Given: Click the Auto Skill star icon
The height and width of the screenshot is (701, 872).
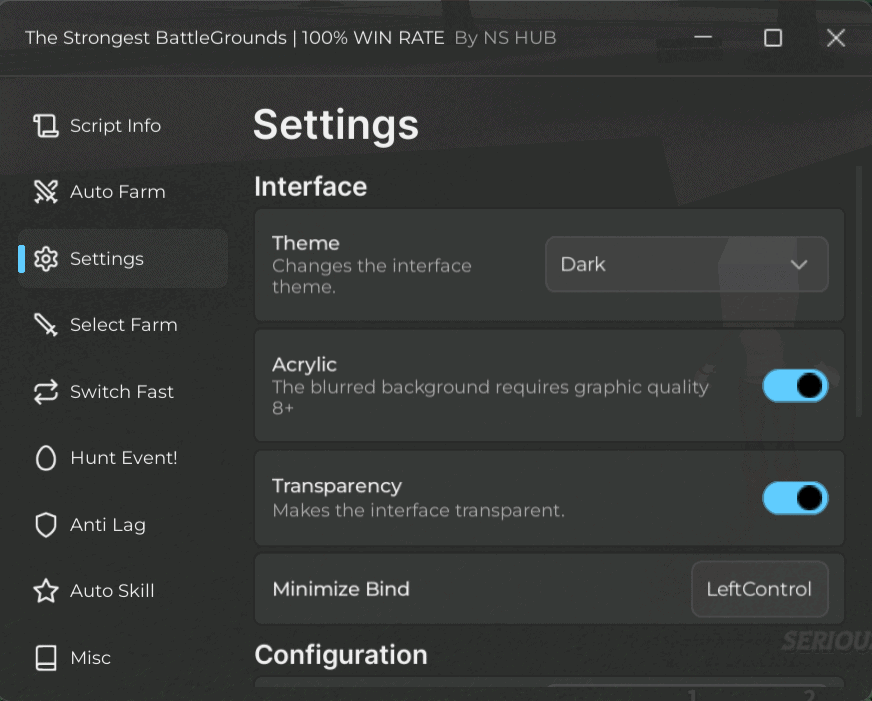Looking at the screenshot, I should (46, 591).
